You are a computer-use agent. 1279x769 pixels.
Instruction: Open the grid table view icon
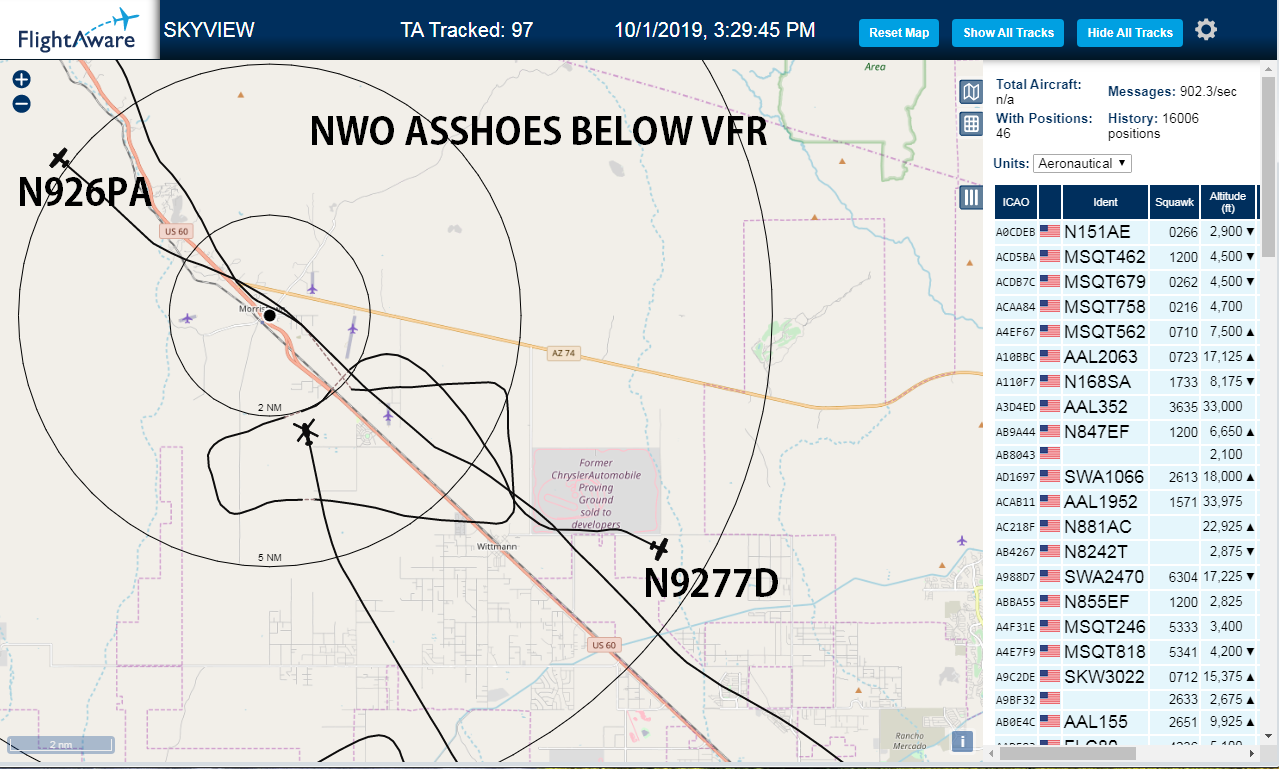click(970, 123)
